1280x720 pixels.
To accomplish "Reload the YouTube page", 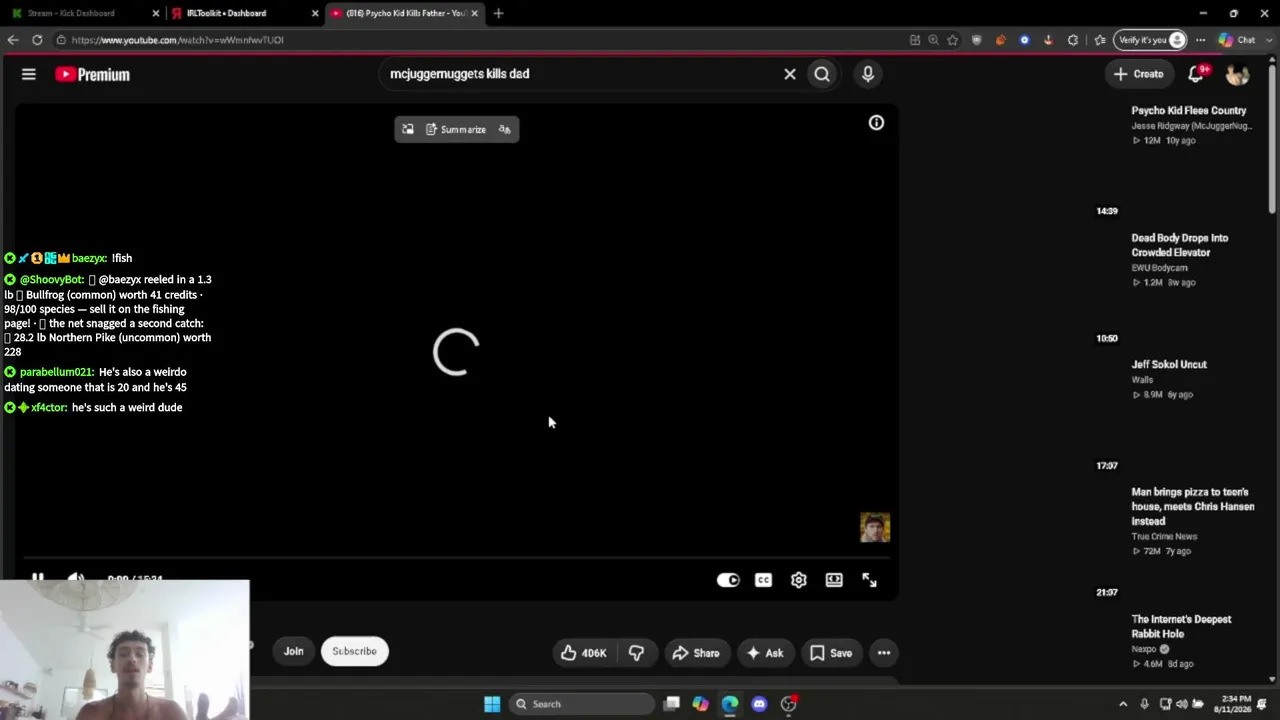I will click(x=37, y=40).
